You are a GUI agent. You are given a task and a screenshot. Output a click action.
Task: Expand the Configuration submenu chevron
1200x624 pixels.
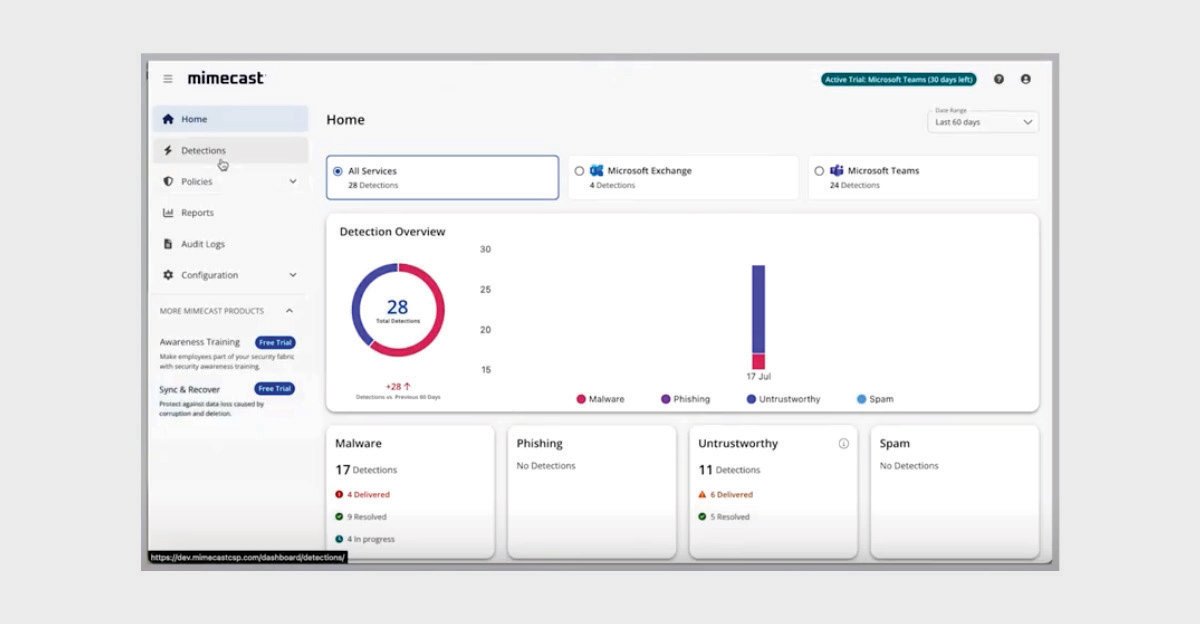(x=293, y=275)
